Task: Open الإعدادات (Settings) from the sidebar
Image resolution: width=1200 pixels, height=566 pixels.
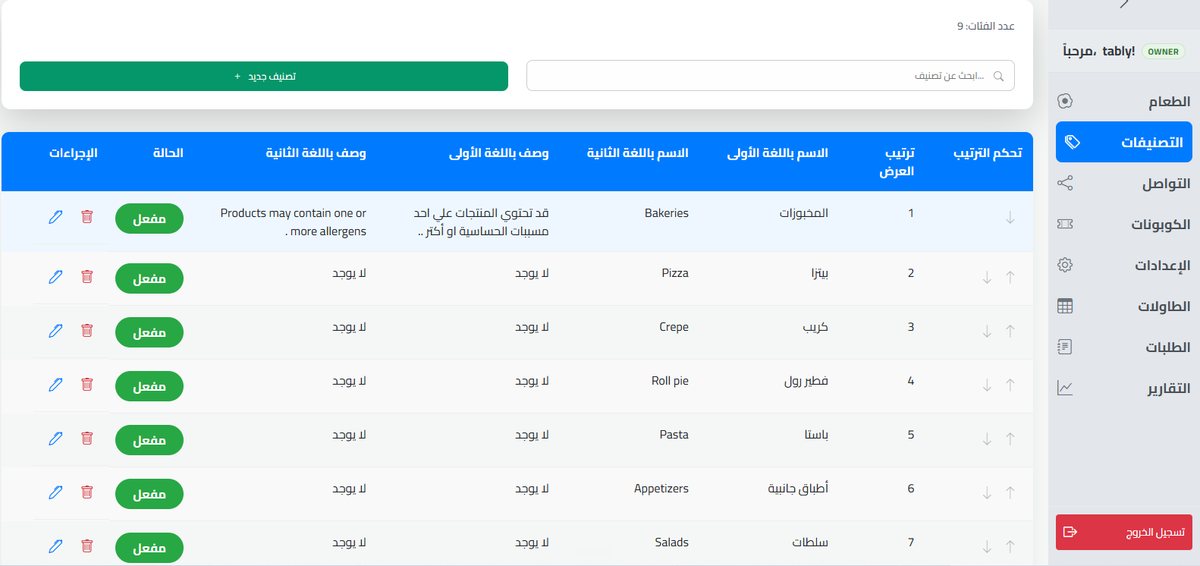Action: (1123, 265)
